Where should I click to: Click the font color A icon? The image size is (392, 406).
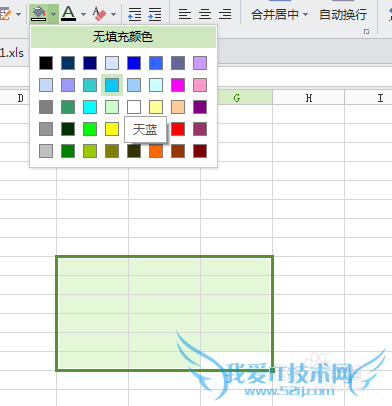coord(69,14)
